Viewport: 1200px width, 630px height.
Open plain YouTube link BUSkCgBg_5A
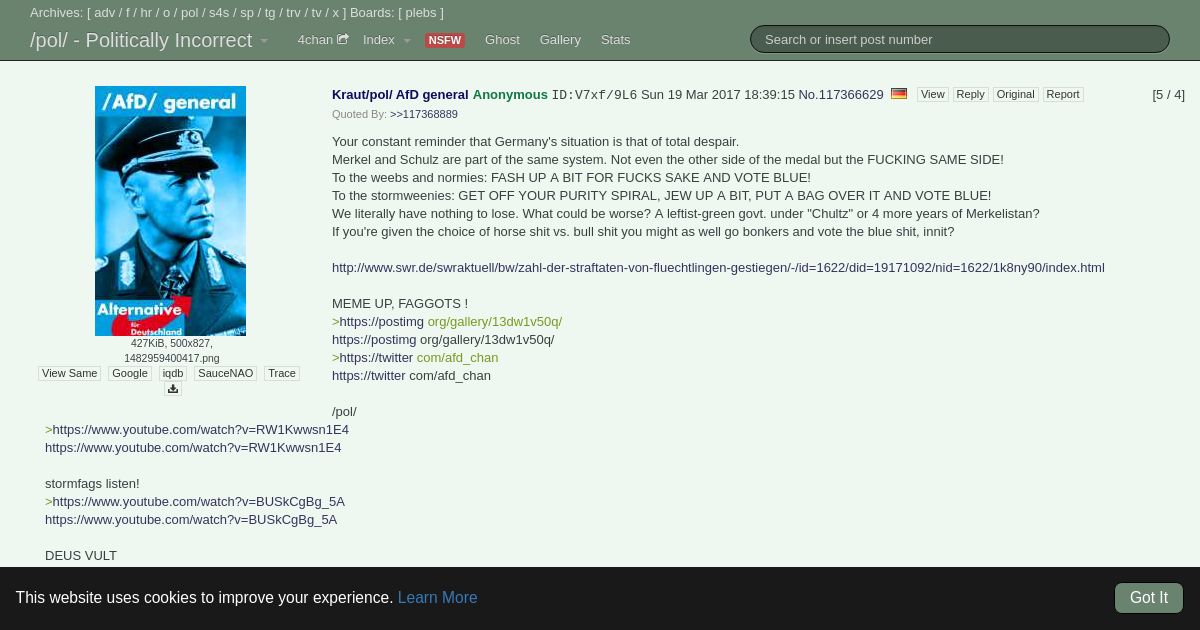point(191,519)
